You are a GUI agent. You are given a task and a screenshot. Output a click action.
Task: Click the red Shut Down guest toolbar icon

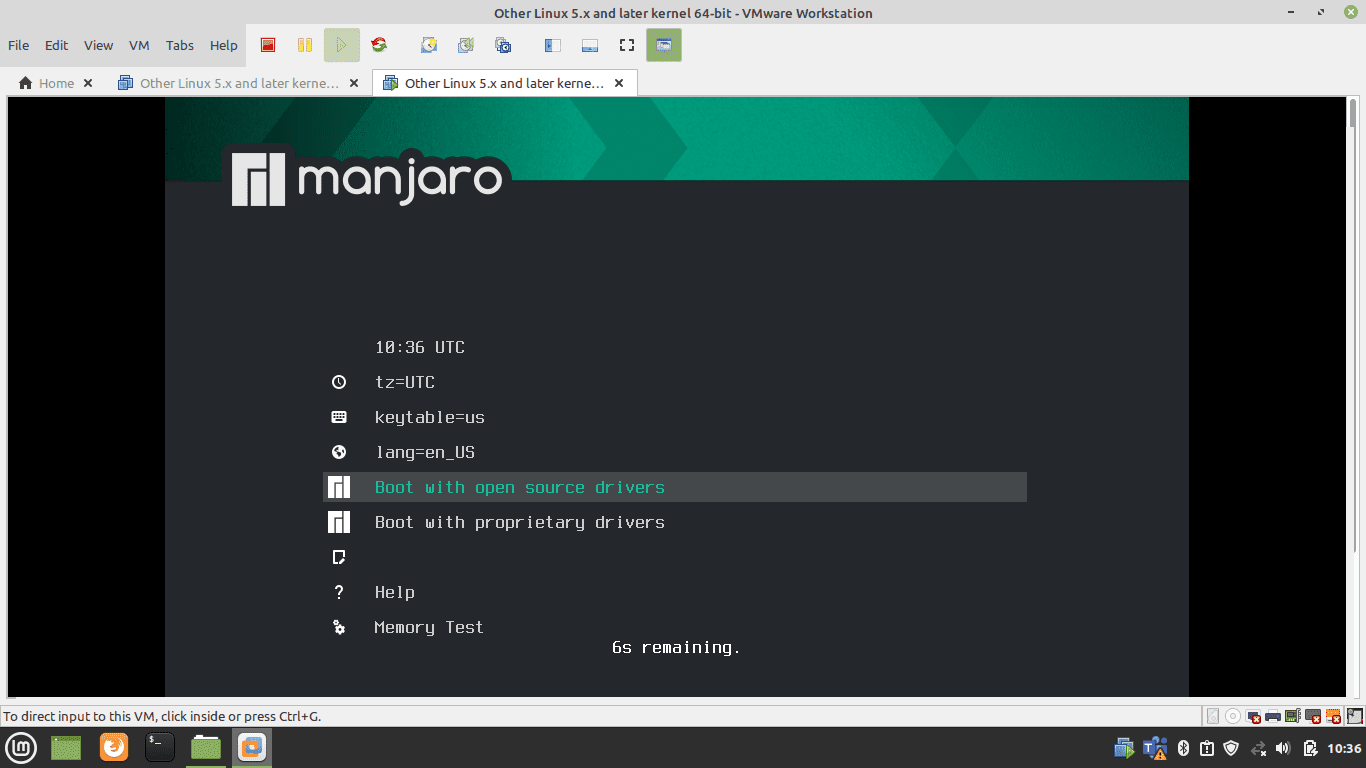point(268,45)
